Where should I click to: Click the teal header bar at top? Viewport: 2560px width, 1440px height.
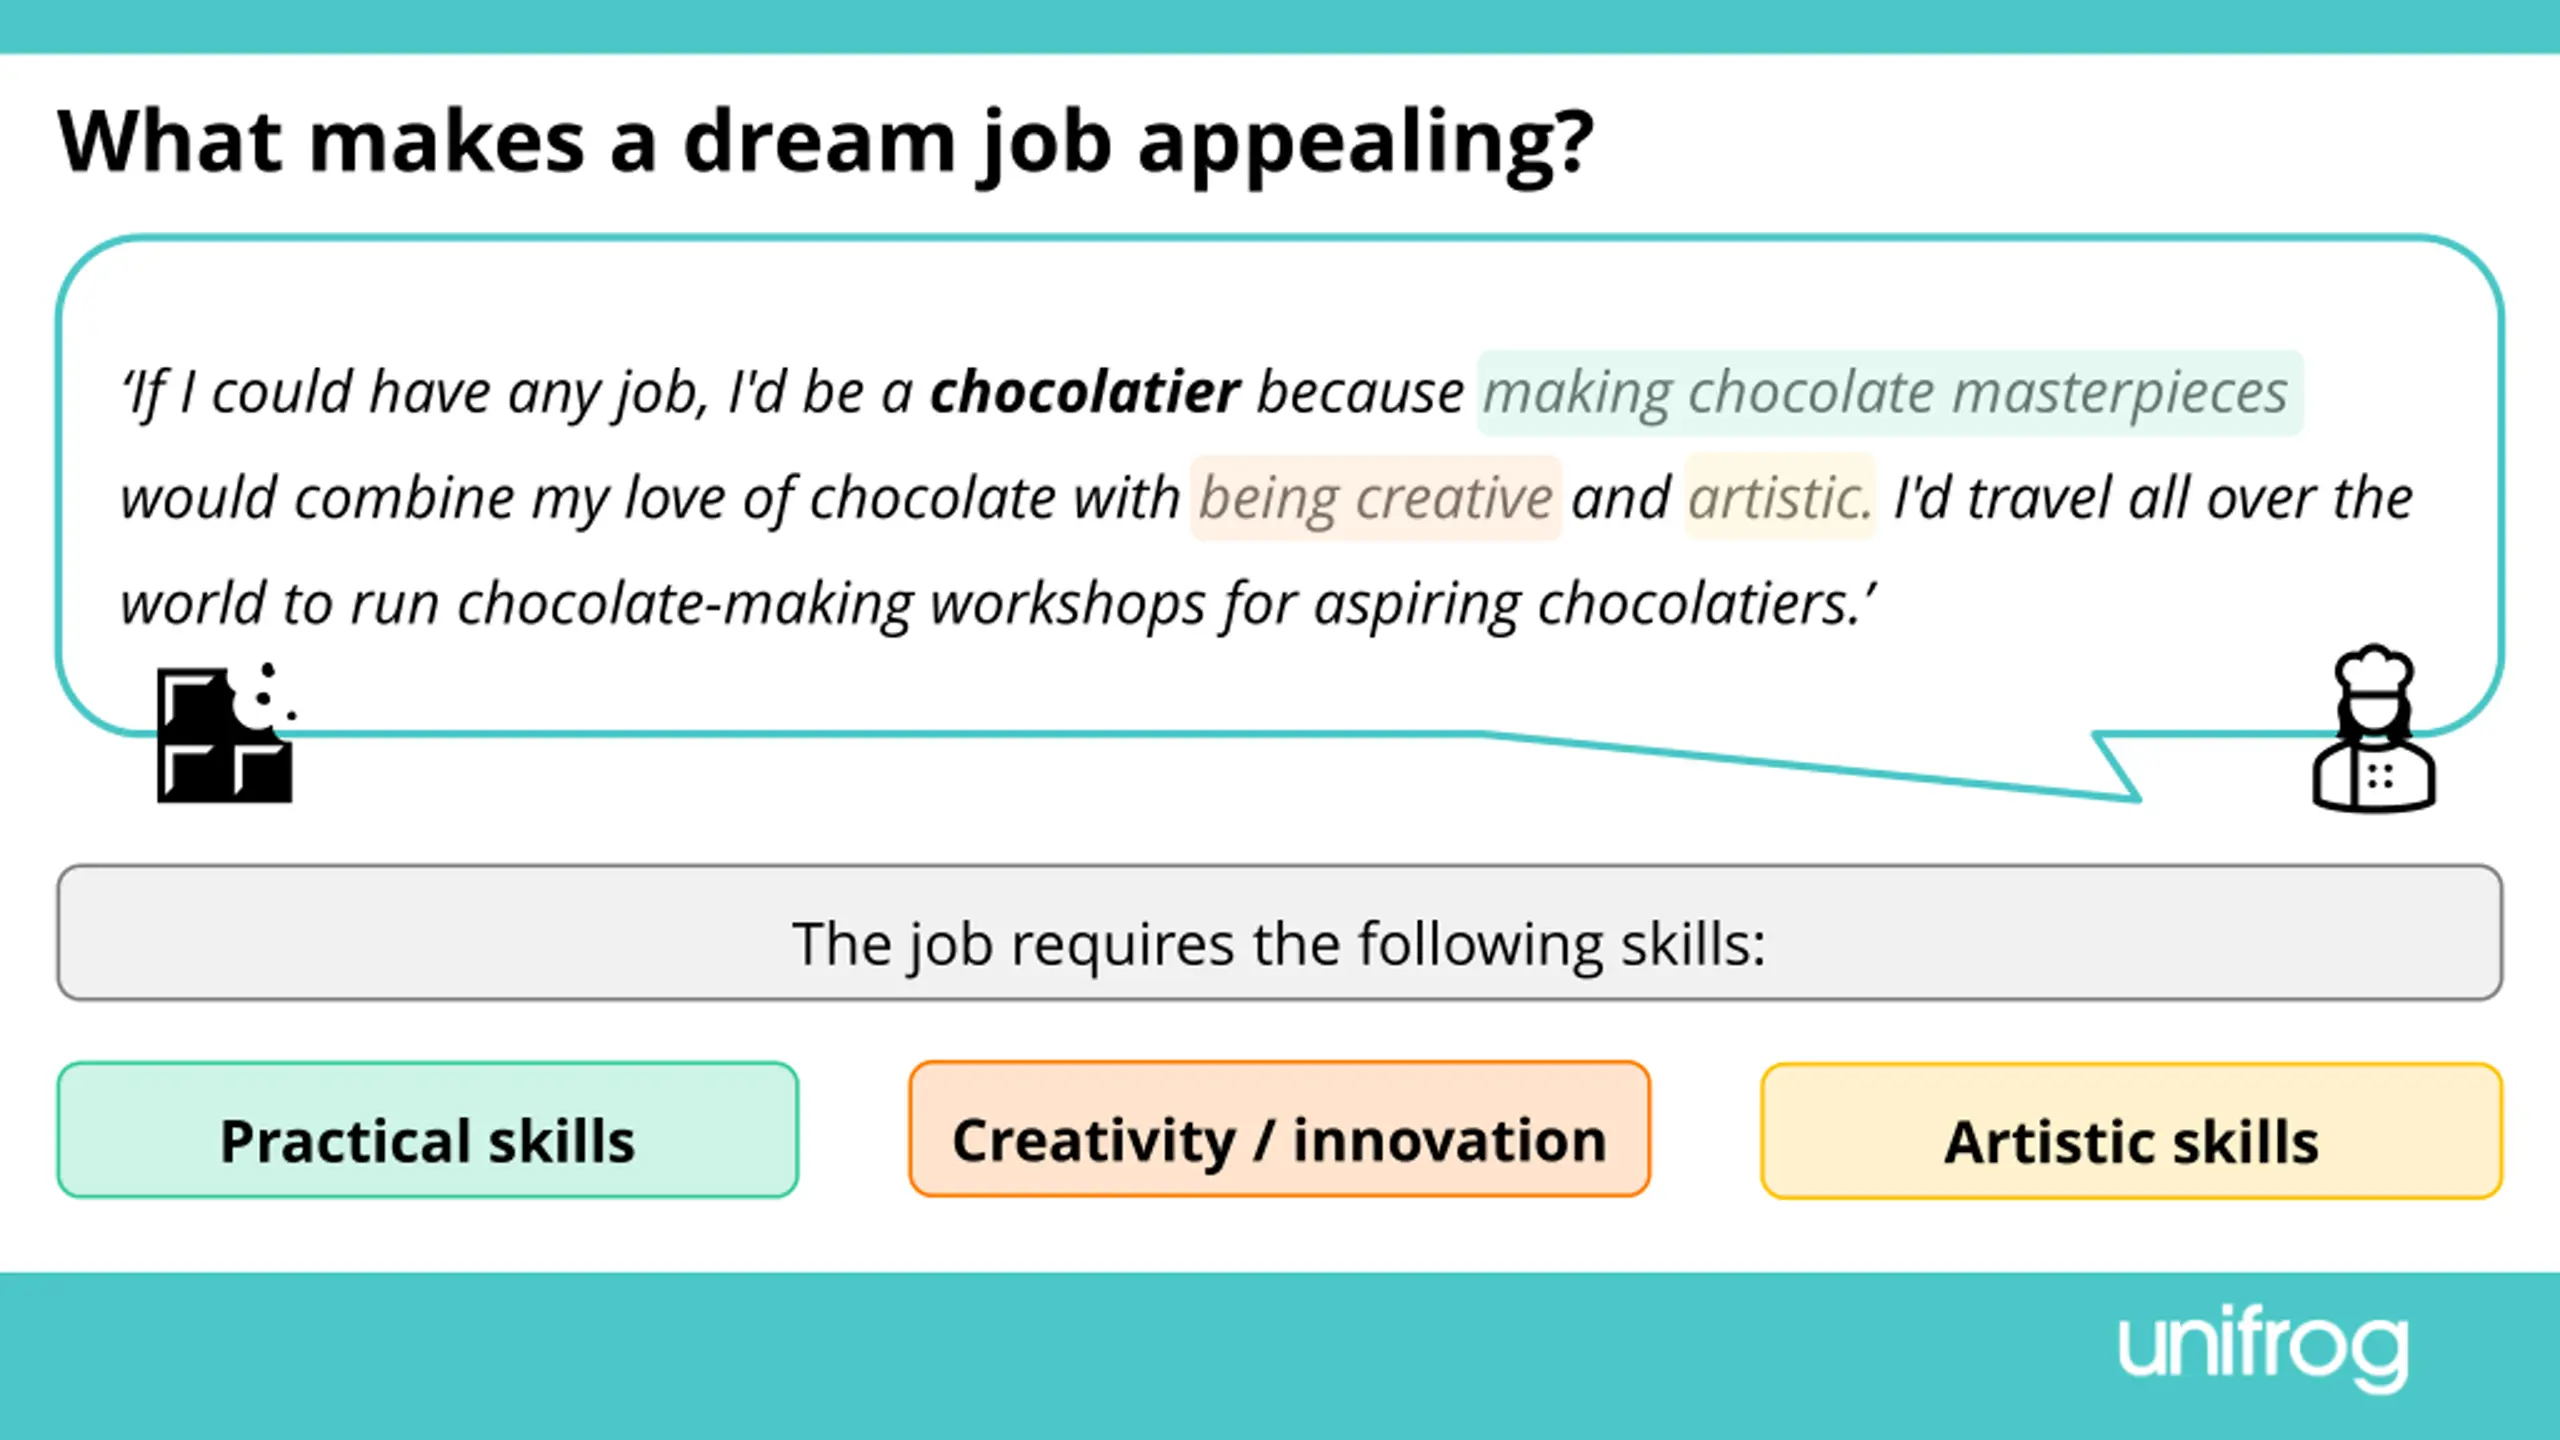click(1280, 26)
